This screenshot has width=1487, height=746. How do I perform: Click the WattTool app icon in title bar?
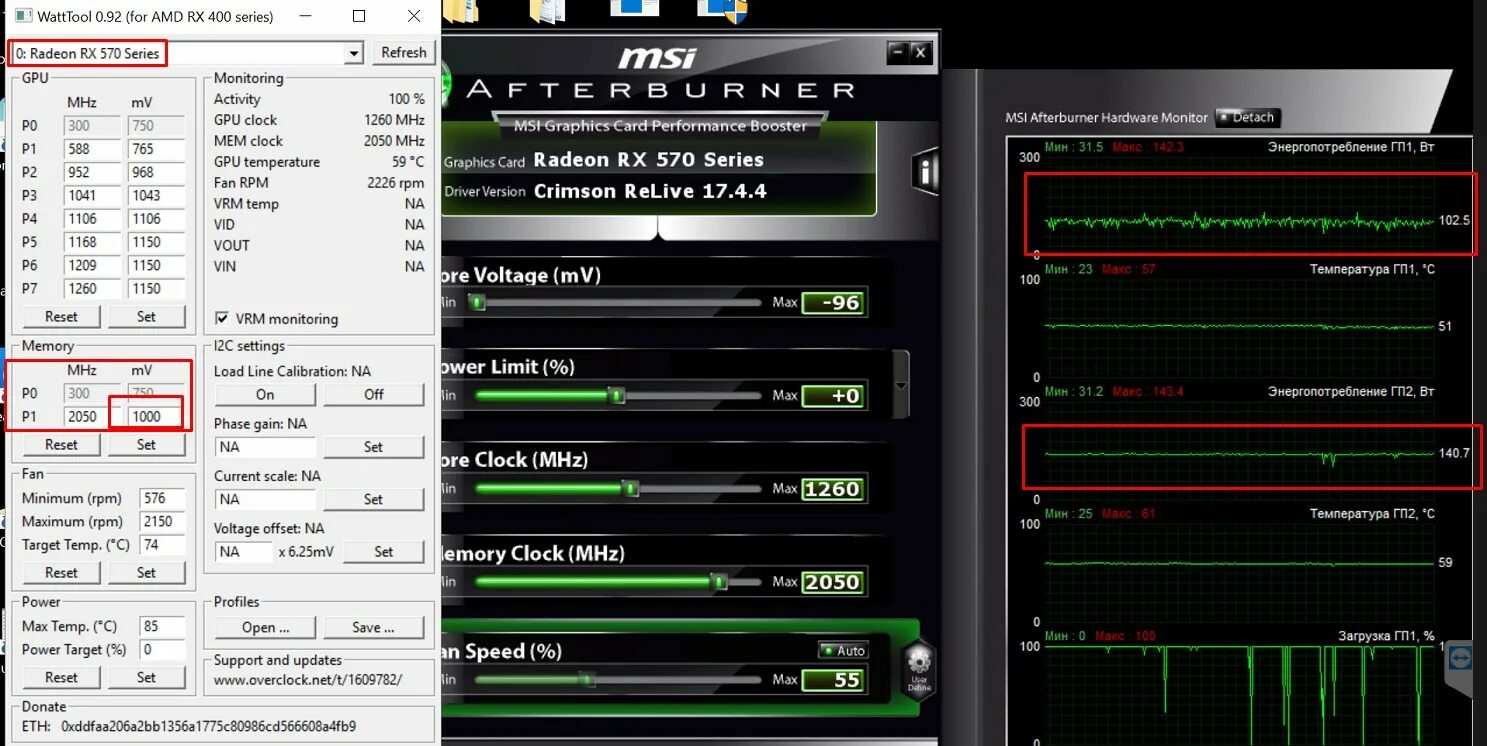pos(23,17)
